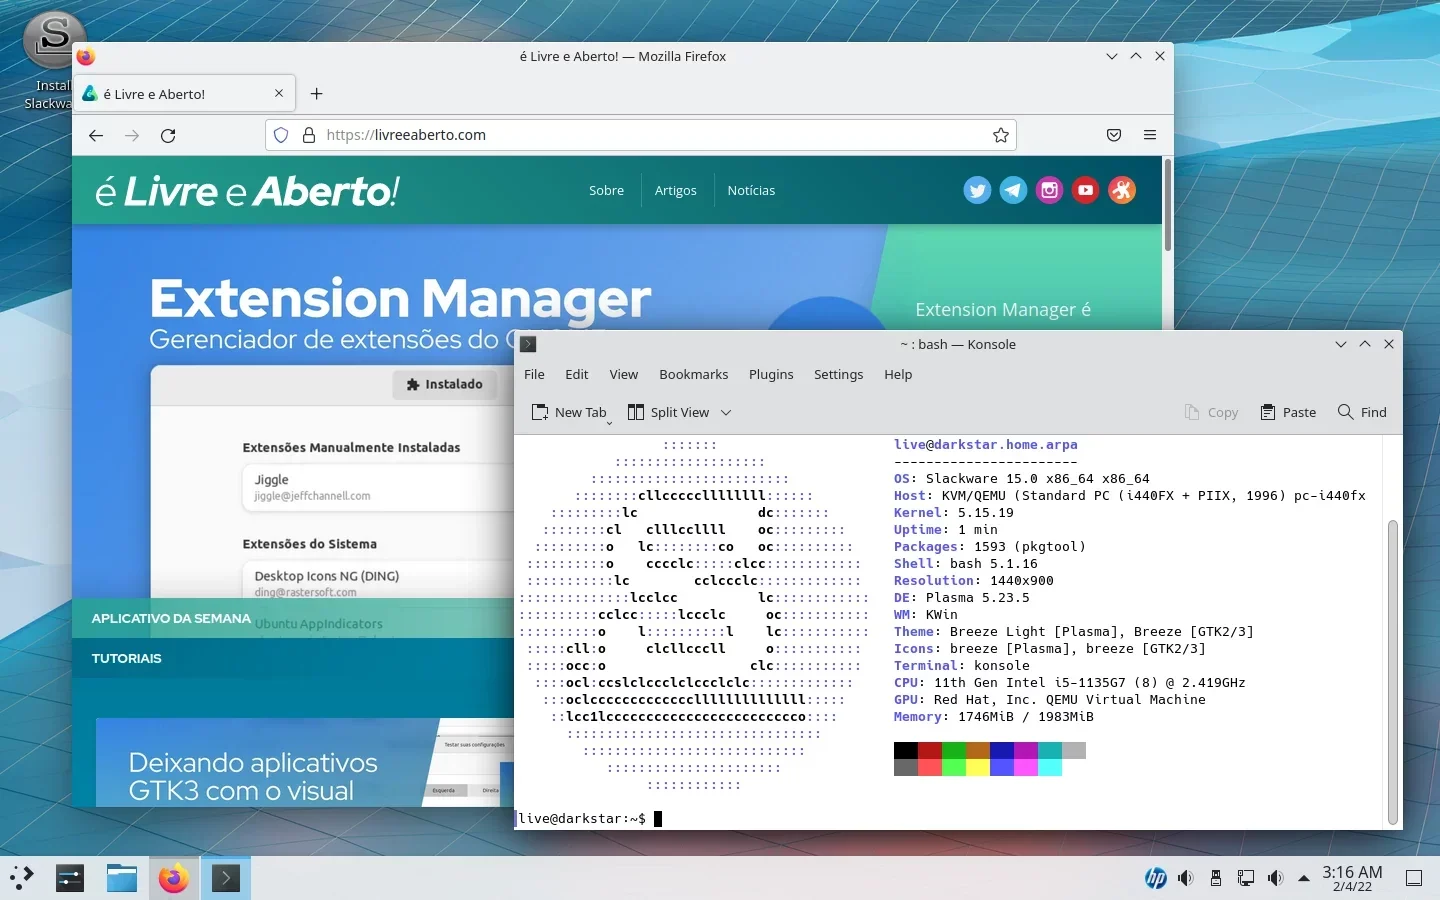Viewport: 1440px width, 900px height.
Task: Open the Help menu in Konsole
Action: (x=898, y=374)
